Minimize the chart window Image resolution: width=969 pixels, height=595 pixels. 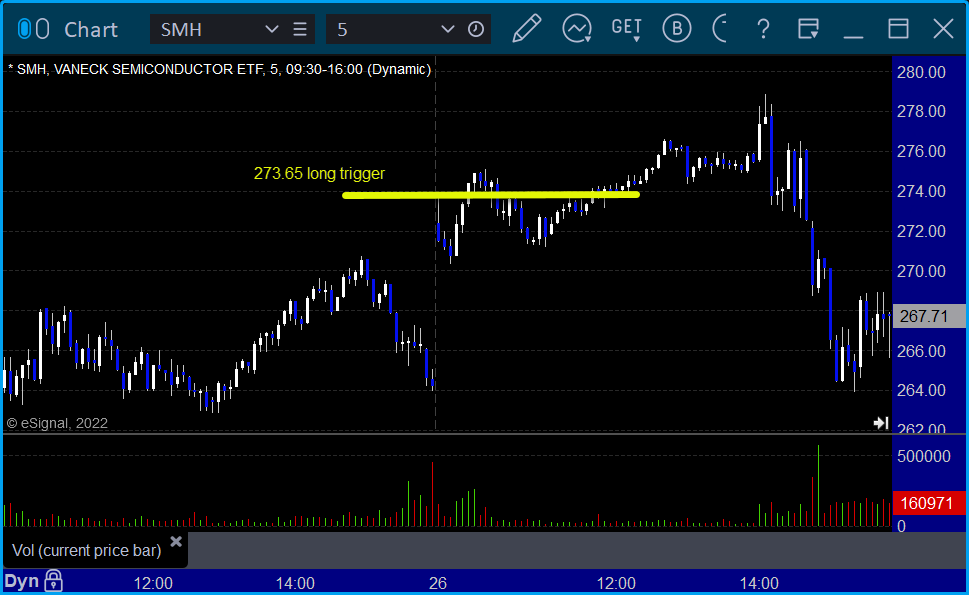point(853,36)
